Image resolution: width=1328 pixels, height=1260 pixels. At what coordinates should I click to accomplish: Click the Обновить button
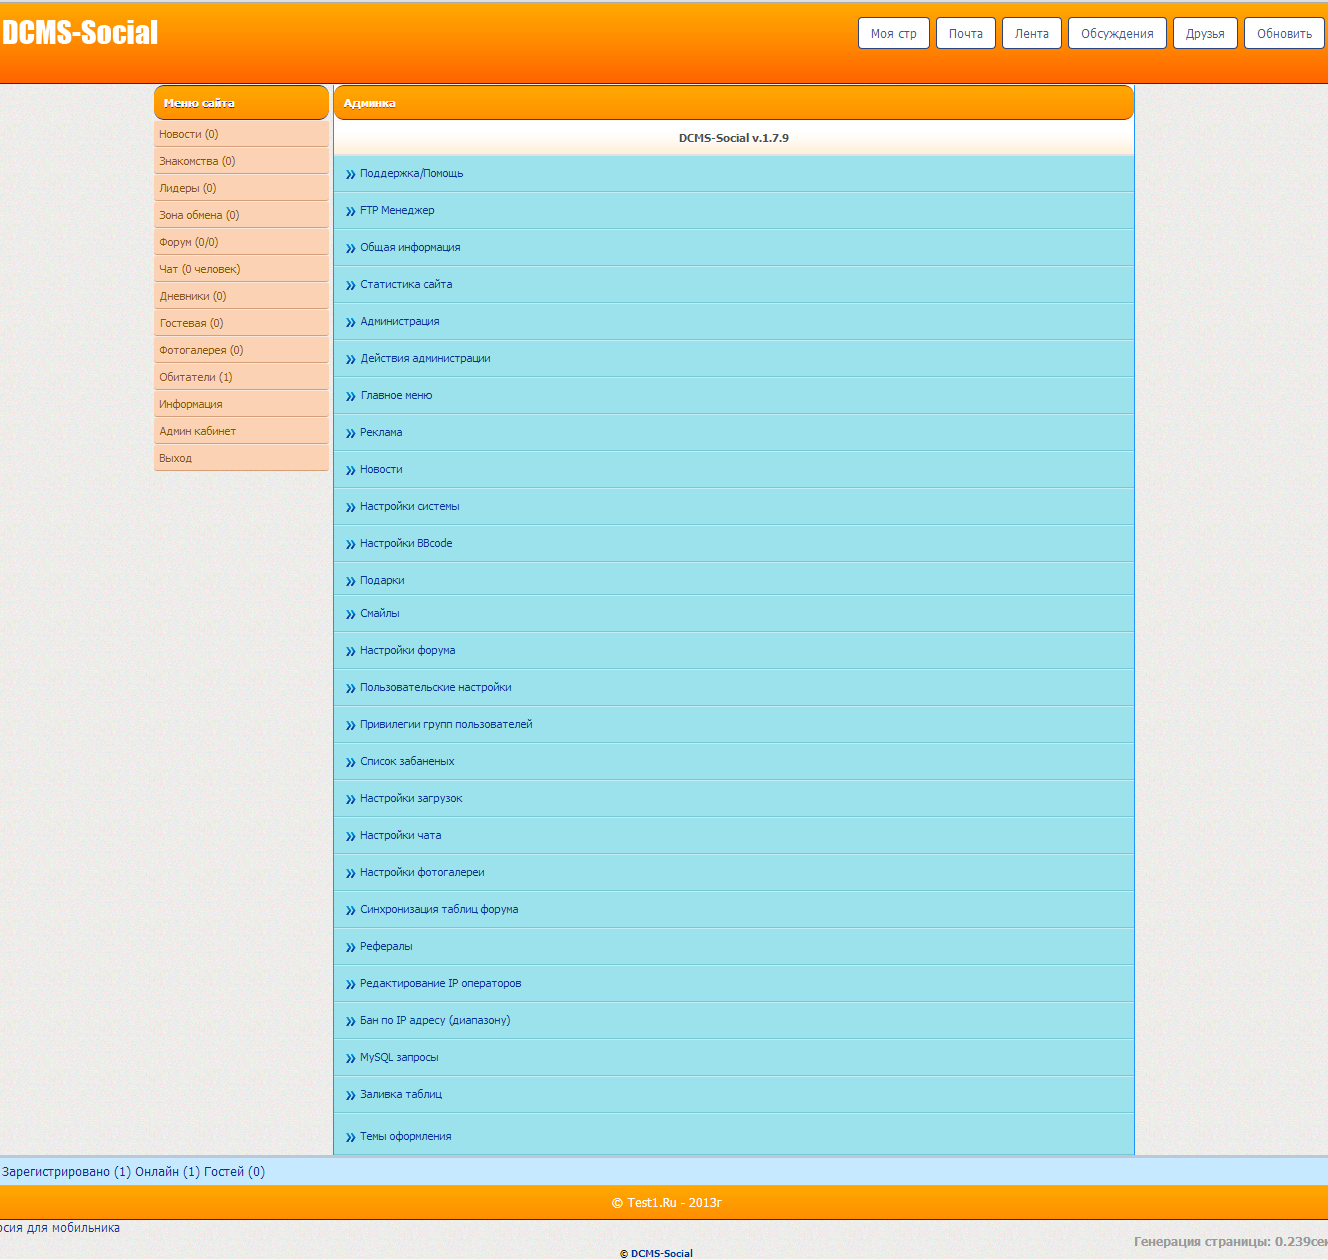pos(1284,33)
